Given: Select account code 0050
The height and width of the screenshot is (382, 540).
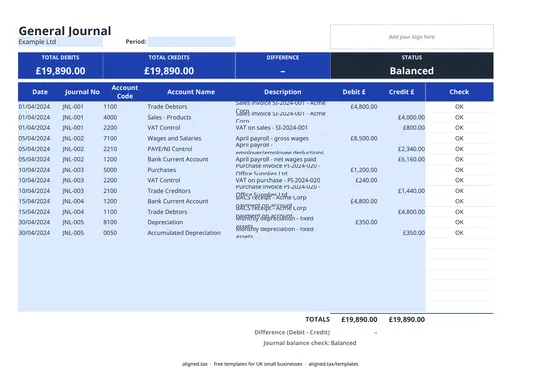Looking at the screenshot, I should [x=110, y=233].
